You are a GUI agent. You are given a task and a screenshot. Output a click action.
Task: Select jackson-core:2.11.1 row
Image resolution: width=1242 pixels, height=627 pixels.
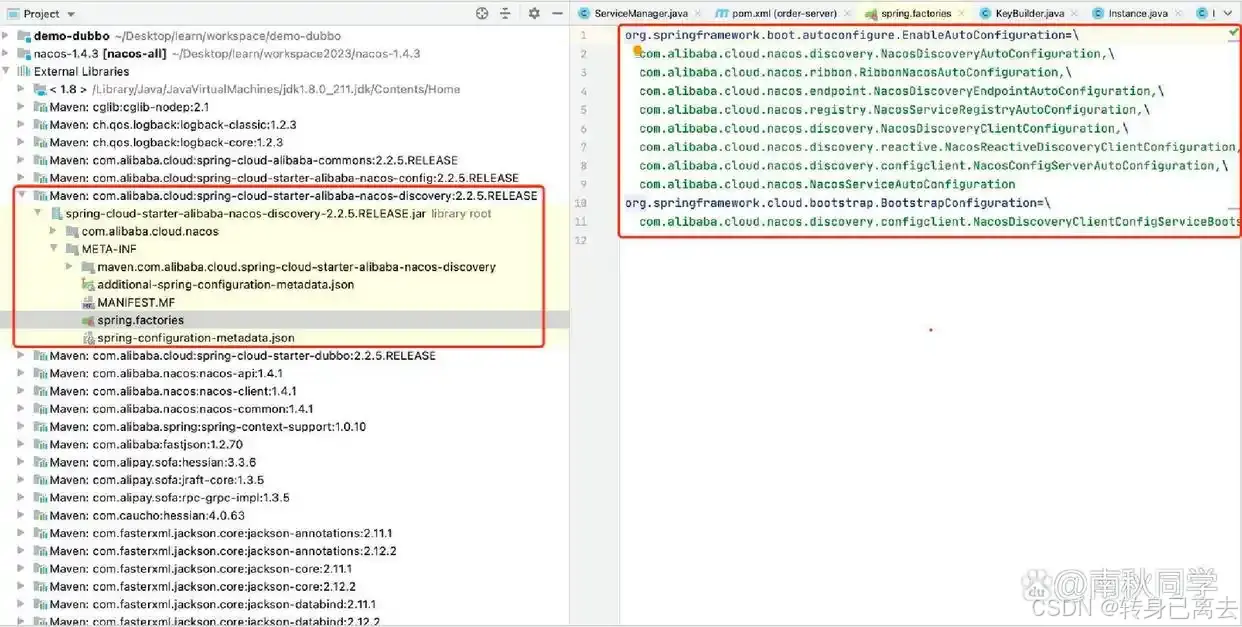coord(285,569)
